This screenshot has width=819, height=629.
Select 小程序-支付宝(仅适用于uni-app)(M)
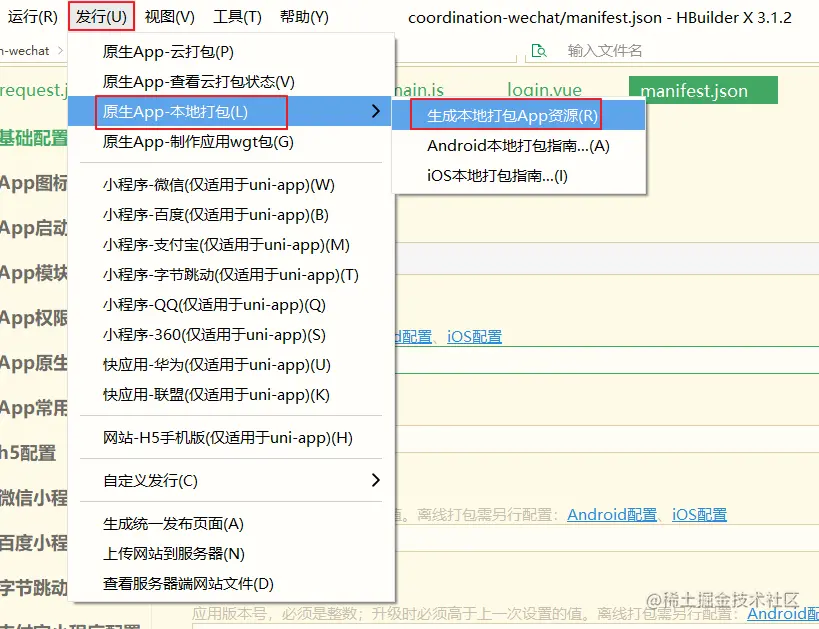pos(231,244)
